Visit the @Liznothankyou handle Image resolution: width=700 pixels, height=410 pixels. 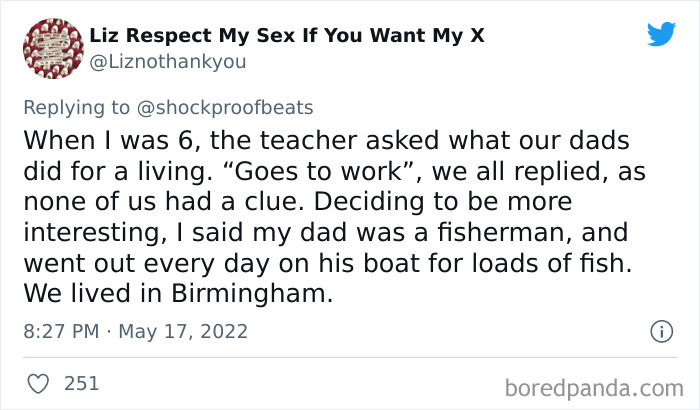(168, 62)
